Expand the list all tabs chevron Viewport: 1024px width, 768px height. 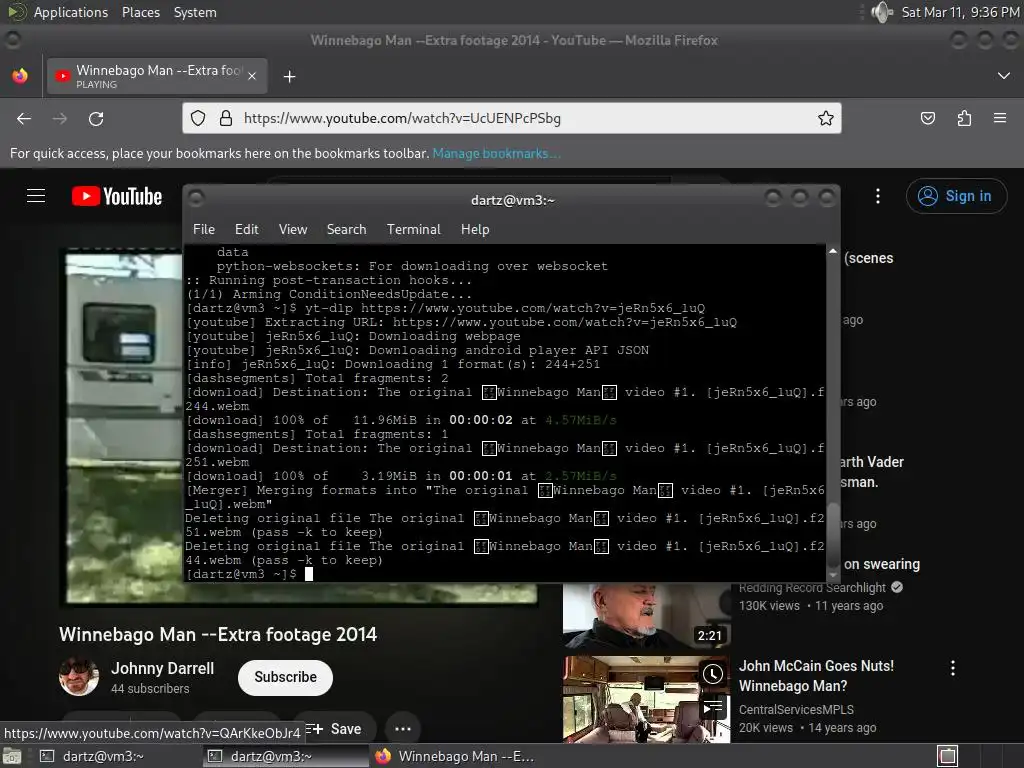[1004, 76]
